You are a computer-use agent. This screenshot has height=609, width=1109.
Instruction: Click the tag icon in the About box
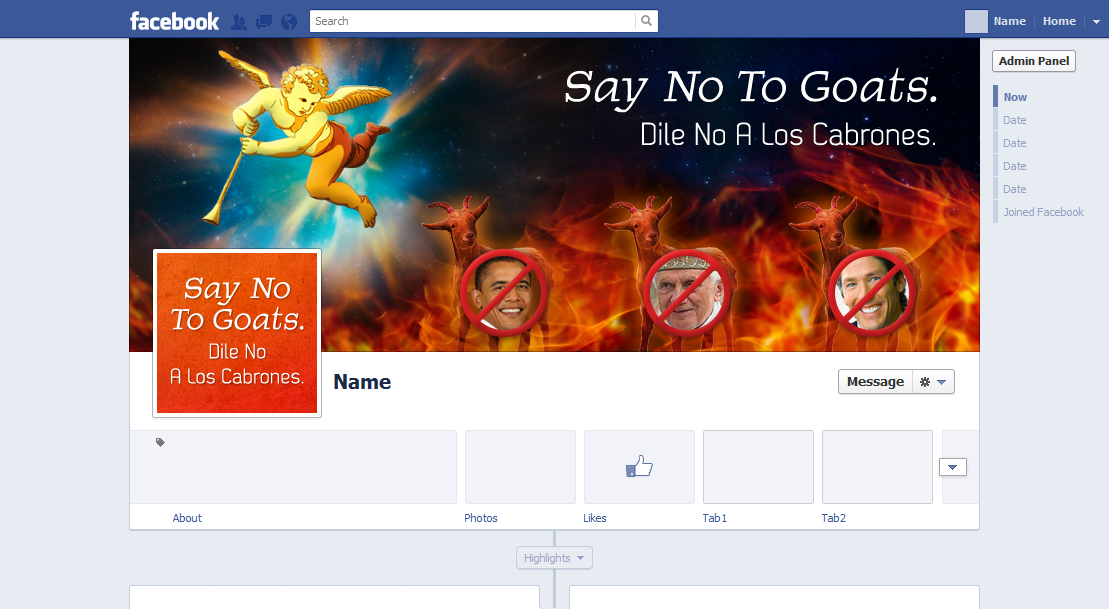[x=161, y=443]
